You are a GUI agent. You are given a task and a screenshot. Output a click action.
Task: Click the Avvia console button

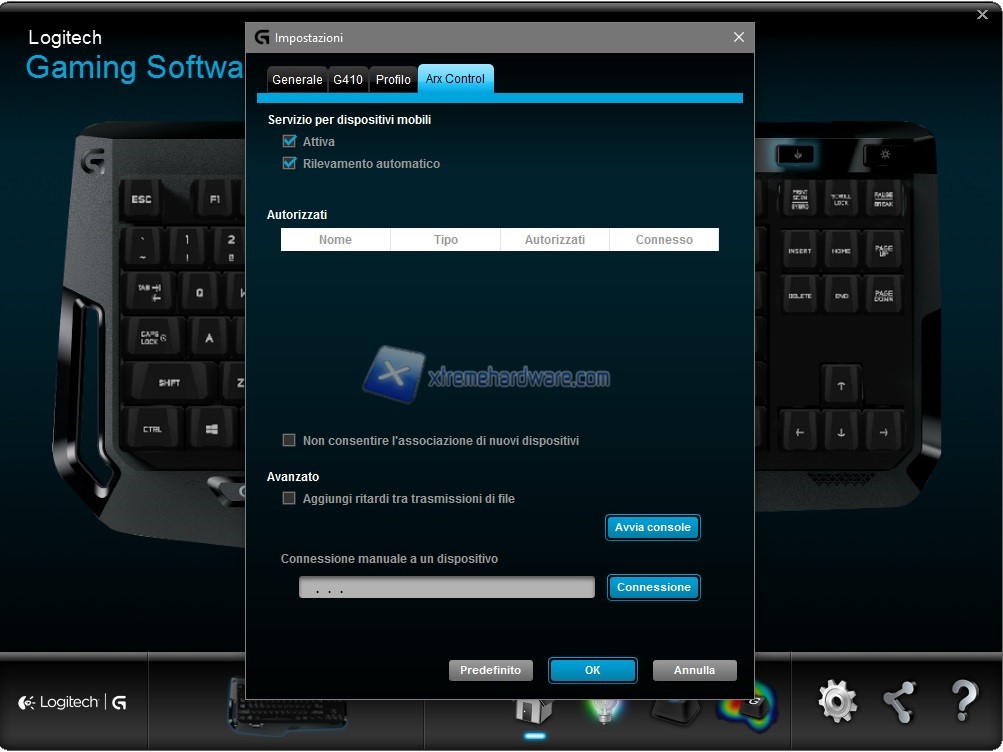(x=653, y=528)
